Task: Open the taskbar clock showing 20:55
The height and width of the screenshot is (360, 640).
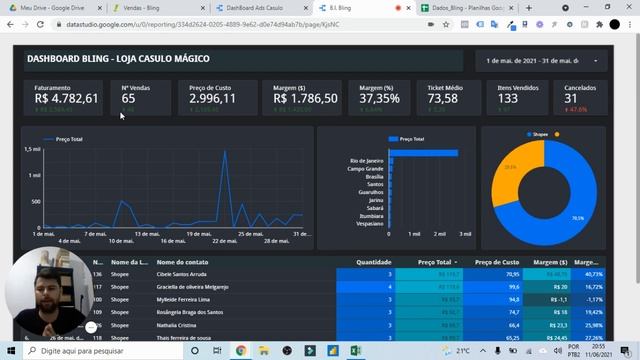Action: (598, 351)
